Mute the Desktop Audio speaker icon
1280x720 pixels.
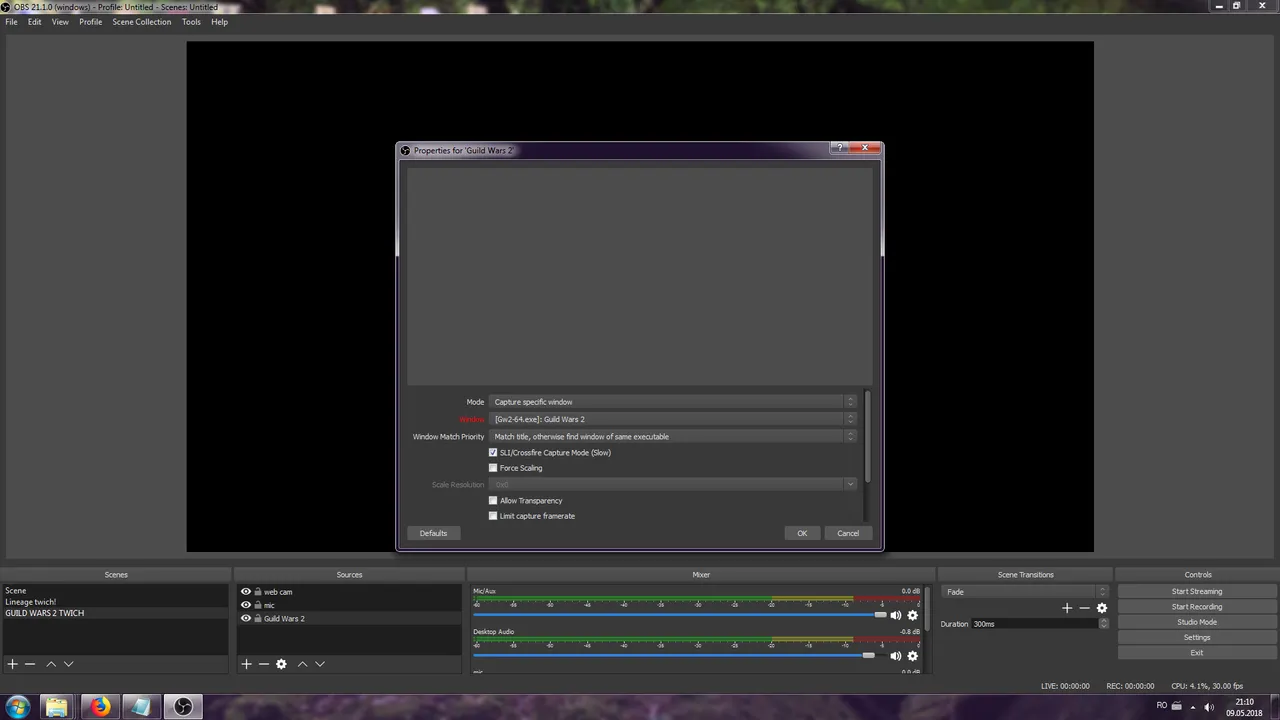[896, 656]
